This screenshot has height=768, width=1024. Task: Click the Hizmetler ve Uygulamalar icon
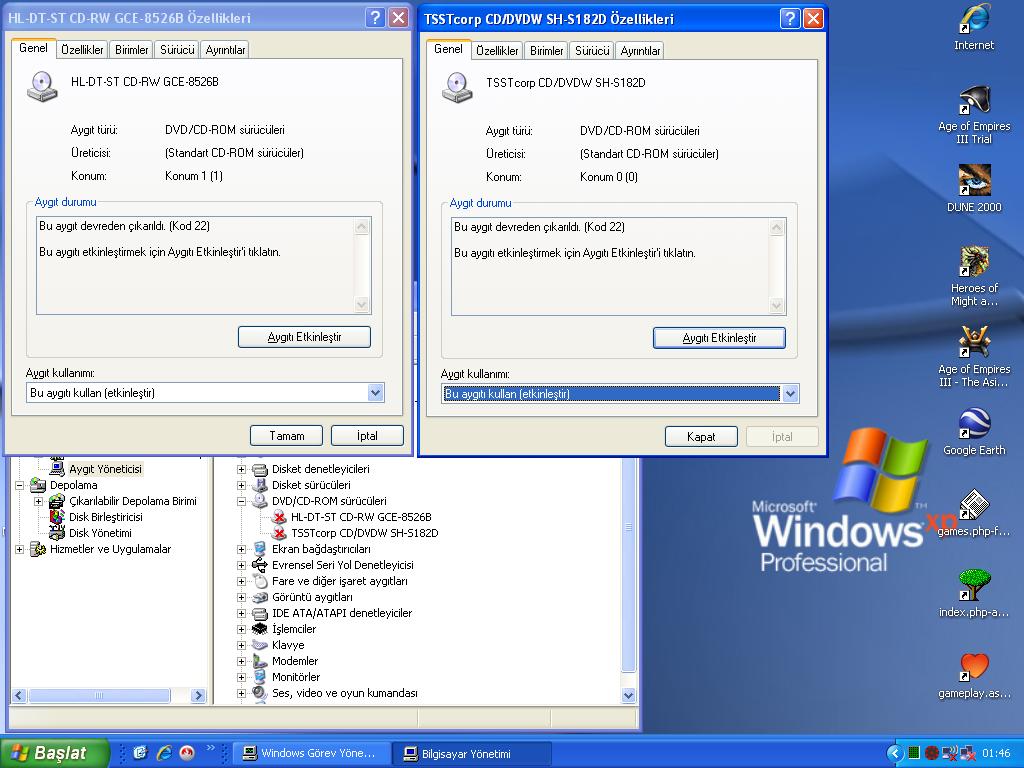coord(38,549)
